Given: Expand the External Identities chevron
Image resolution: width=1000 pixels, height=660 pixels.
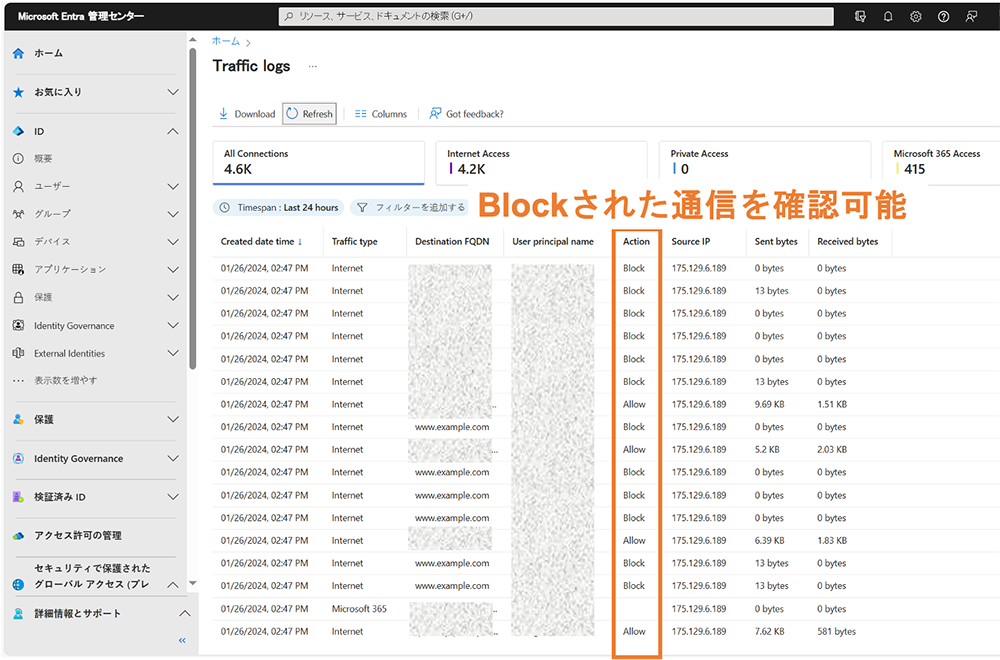Looking at the screenshot, I should coord(173,353).
